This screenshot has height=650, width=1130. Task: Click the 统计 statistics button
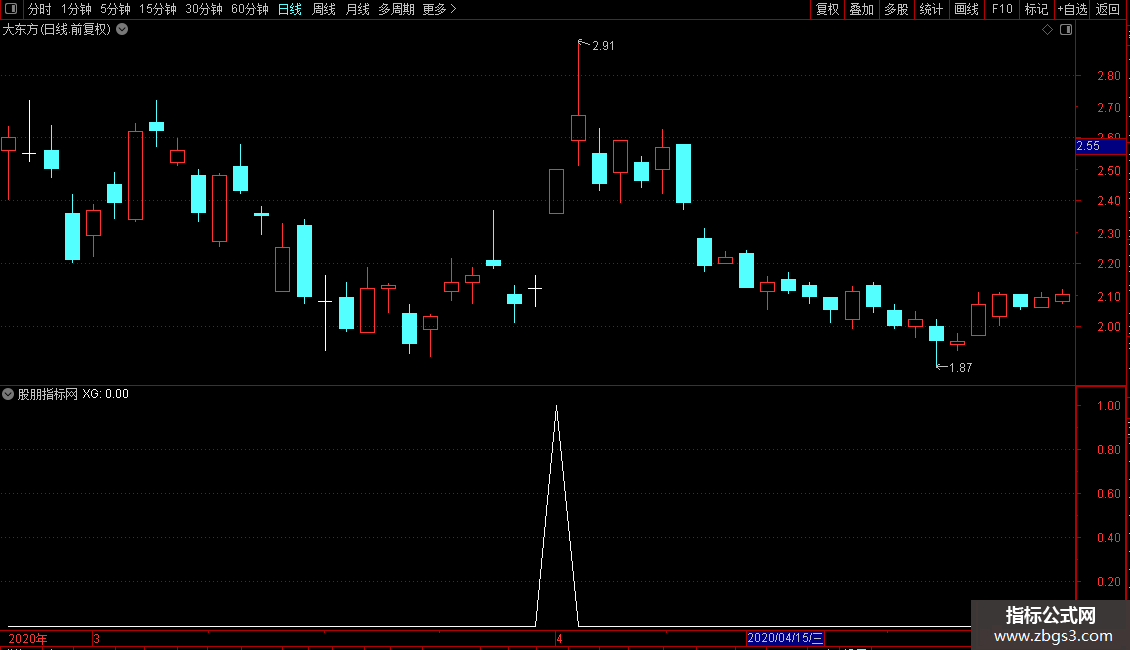930,9
